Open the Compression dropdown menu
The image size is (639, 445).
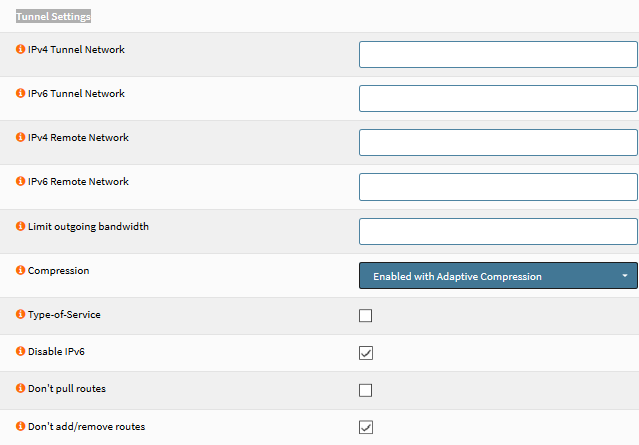click(x=497, y=276)
